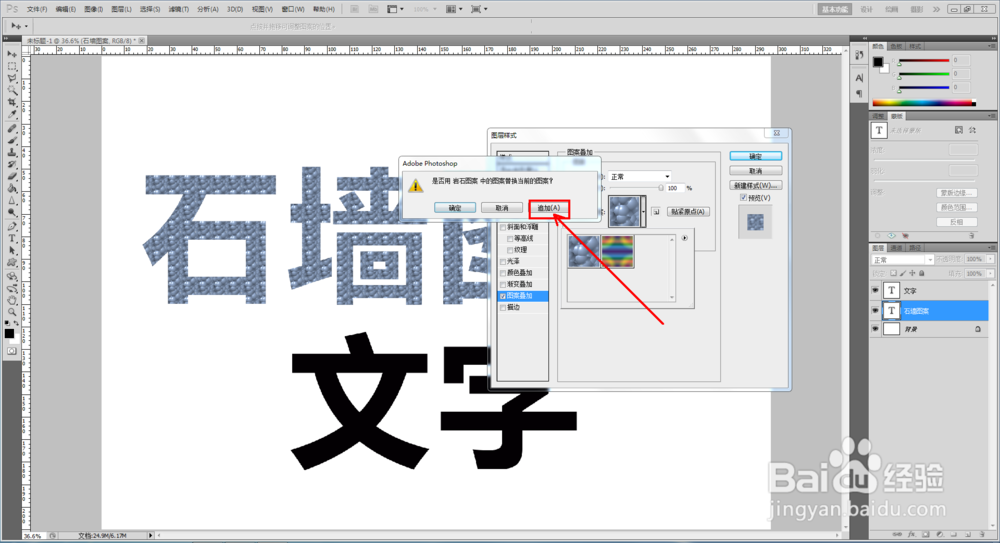Select the Clone Stamp tool

point(11,152)
